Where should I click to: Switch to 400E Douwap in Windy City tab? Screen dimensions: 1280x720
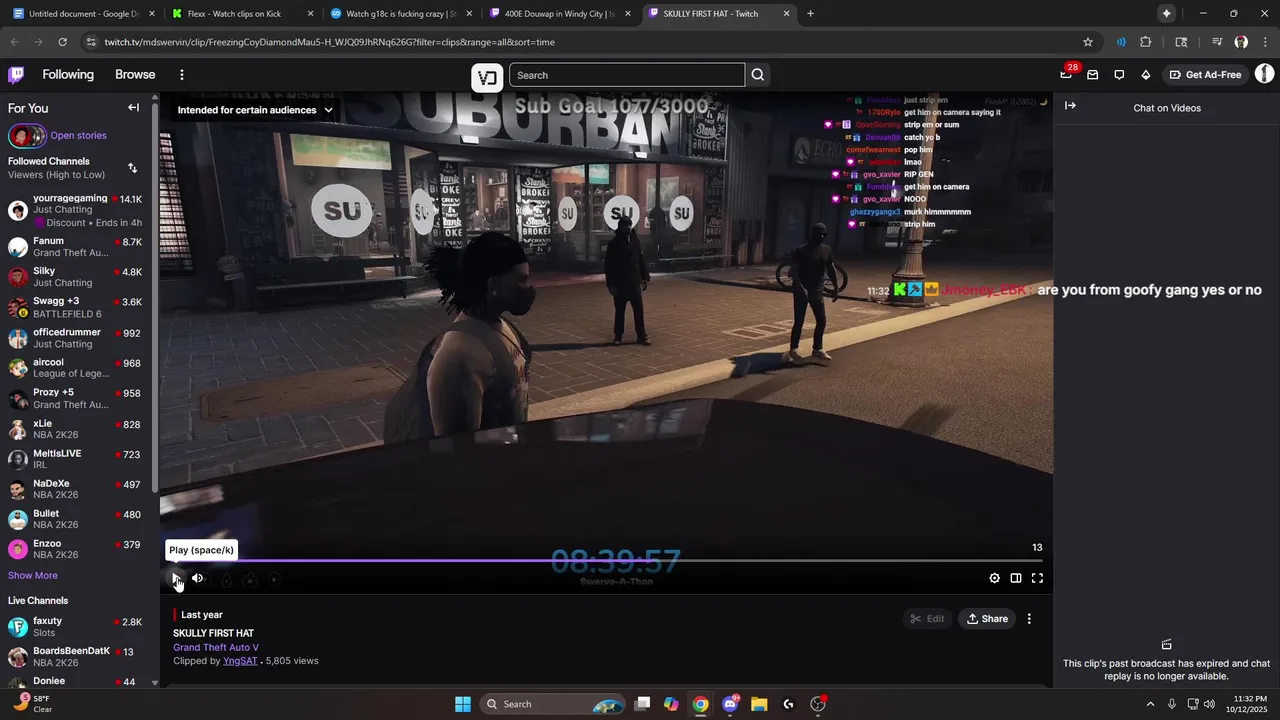559,14
